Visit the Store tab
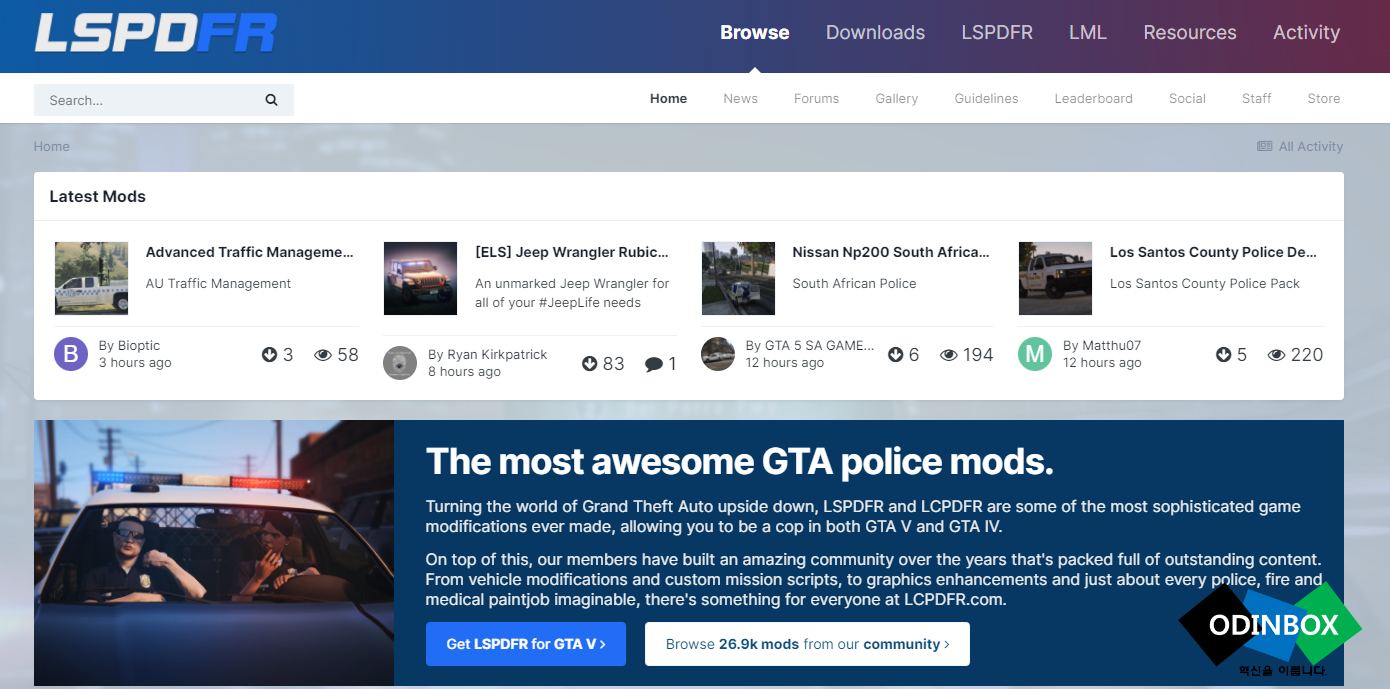 pyautogui.click(x=1324, y=98)
